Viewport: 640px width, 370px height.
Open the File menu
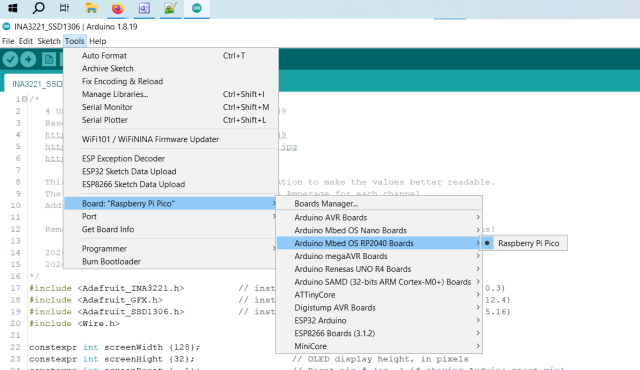pyautogui.click(x=8, y=41)
